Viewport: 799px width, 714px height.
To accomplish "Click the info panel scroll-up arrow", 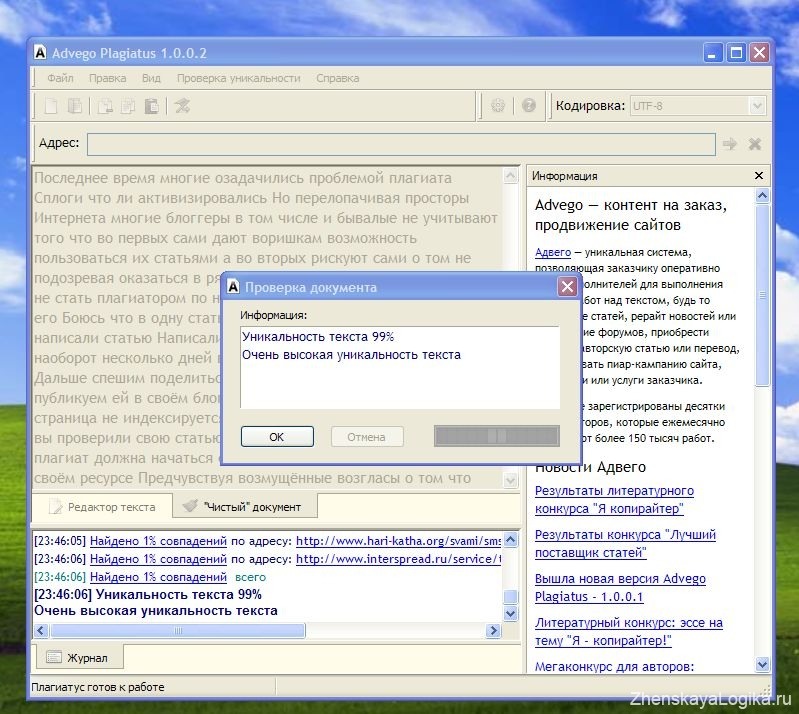I will pyautogui.click(x=762, y=196).
